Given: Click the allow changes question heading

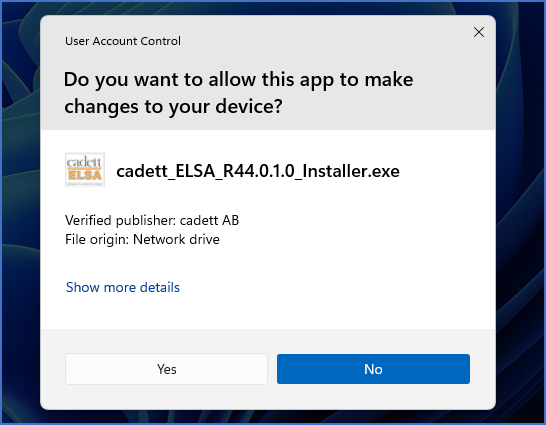Looking at the screenshot, I should tap(239, 93).
